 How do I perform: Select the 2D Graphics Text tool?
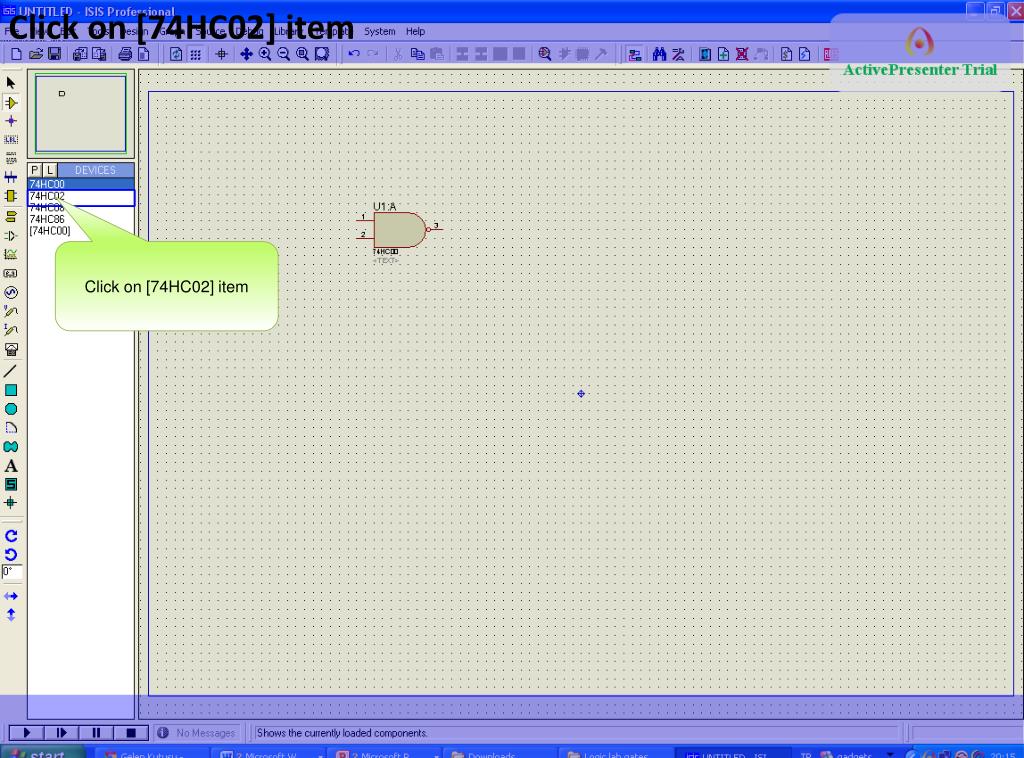coord(10,466)
